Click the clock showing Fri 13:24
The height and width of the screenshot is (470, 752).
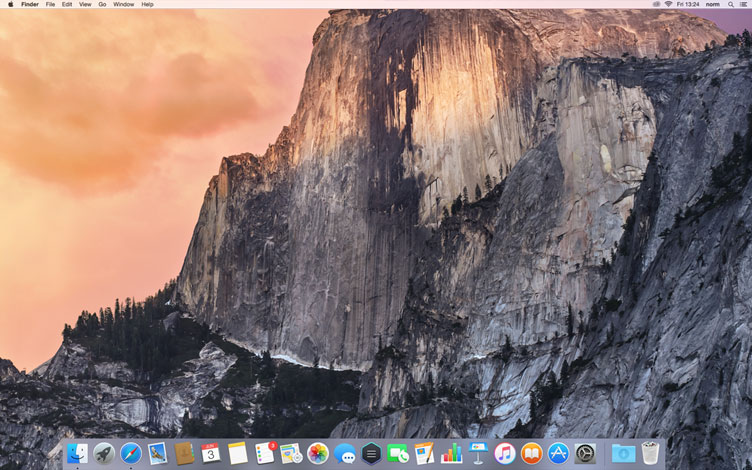689,4
